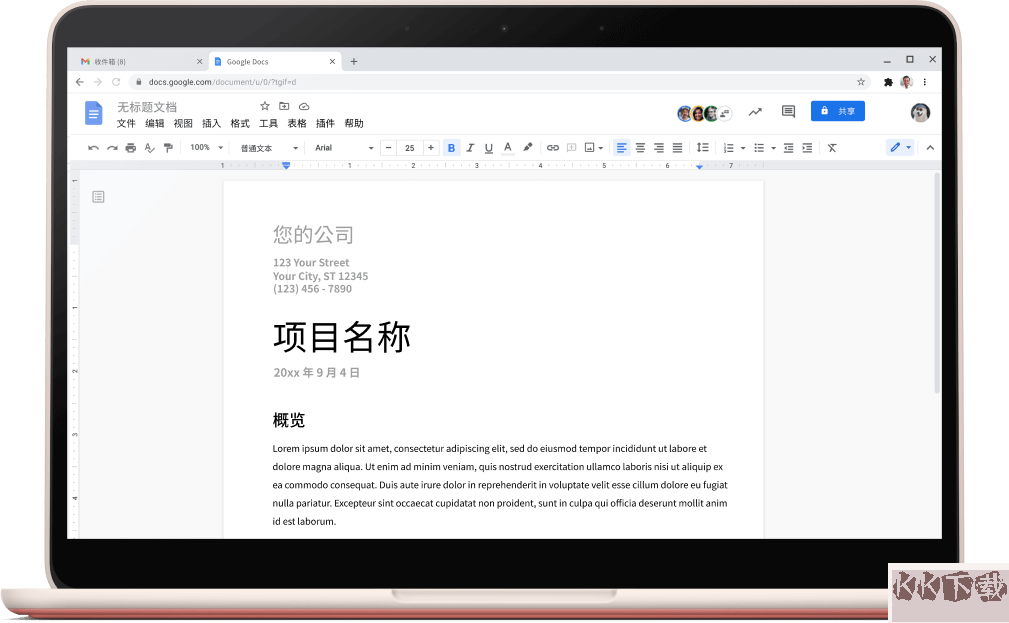Open the 插入 menu
This screenshot has height=623, width=1009.
click(x=211, y=124)
